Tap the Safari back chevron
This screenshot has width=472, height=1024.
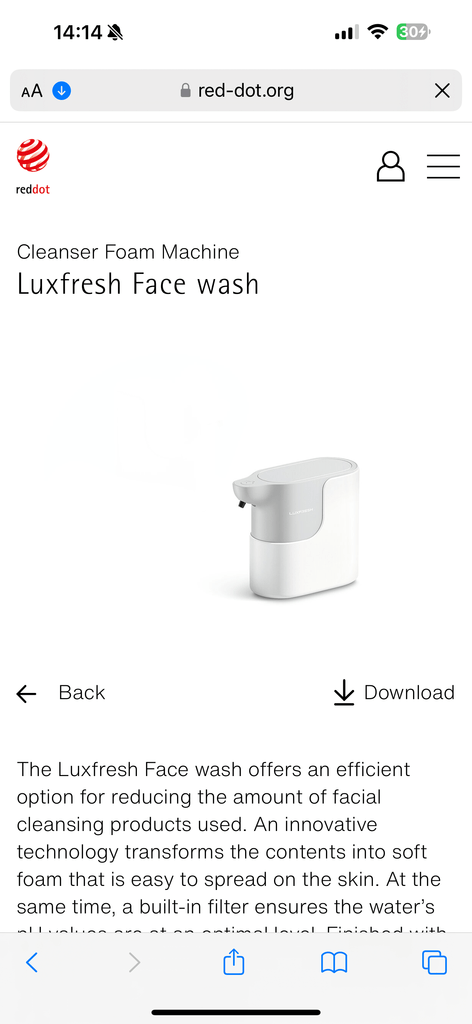(x=31, y=962)
